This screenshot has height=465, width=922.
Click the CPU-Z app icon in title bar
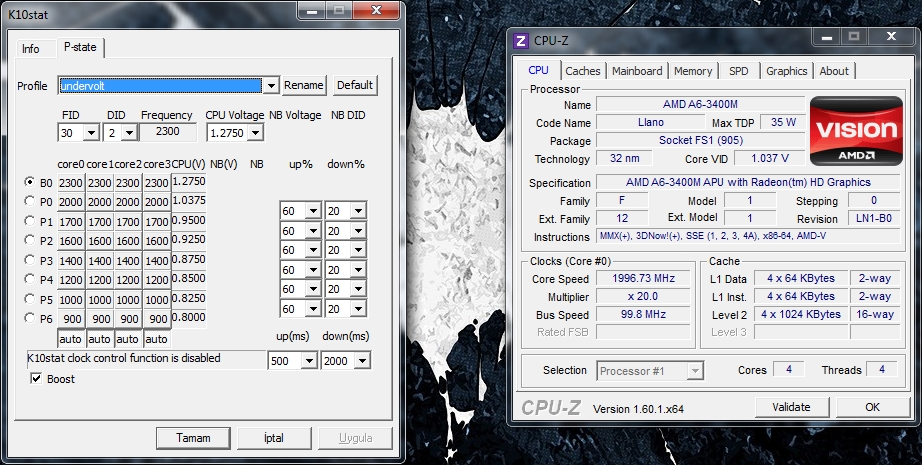(520, 41)
